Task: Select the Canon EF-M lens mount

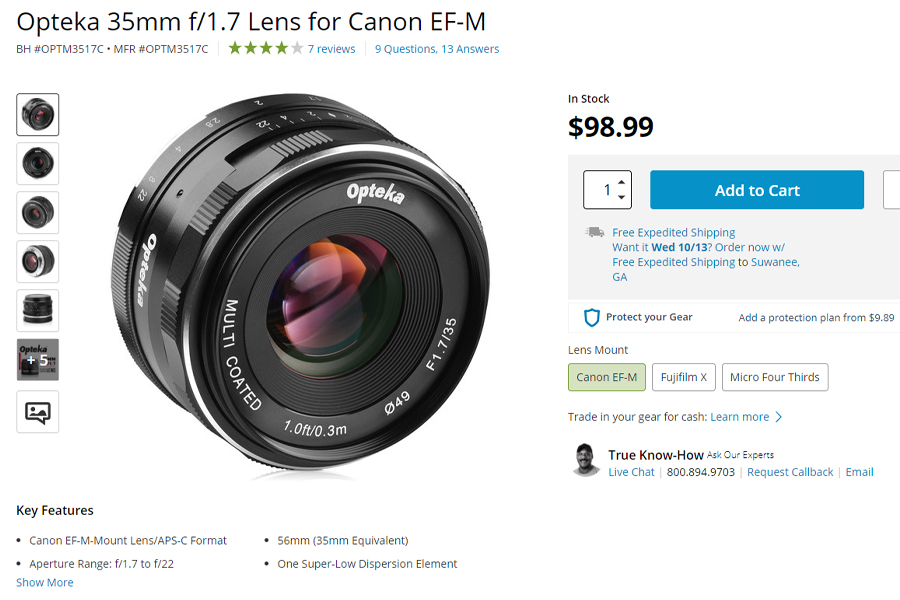Action: pyautogui.click(x=607, y=377)
